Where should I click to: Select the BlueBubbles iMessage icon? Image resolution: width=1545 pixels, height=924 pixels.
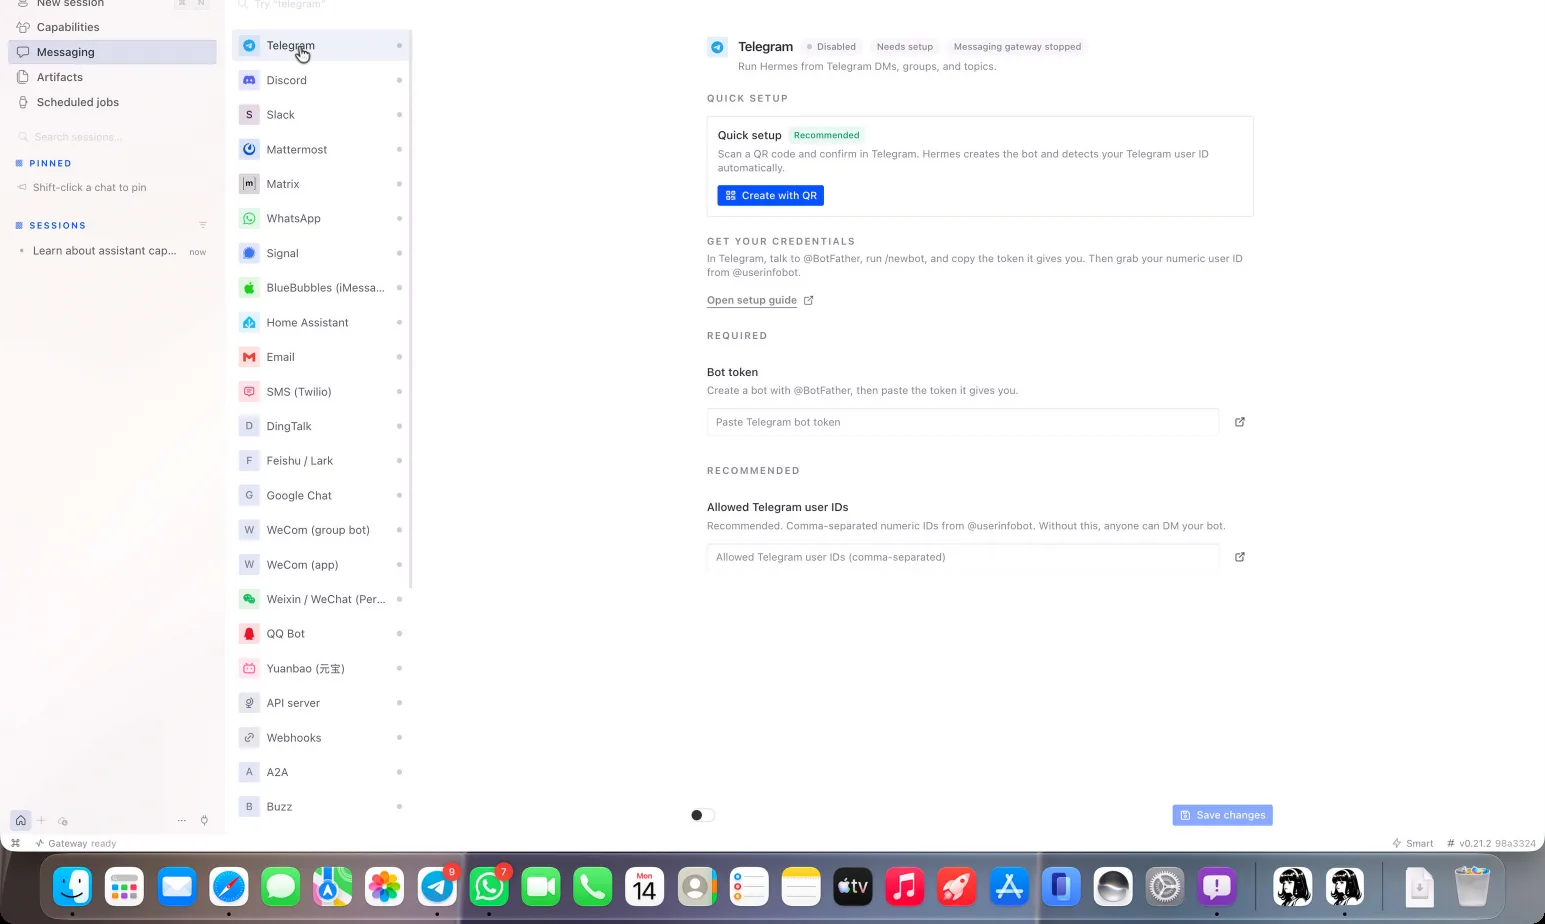(x=249, y=288)
